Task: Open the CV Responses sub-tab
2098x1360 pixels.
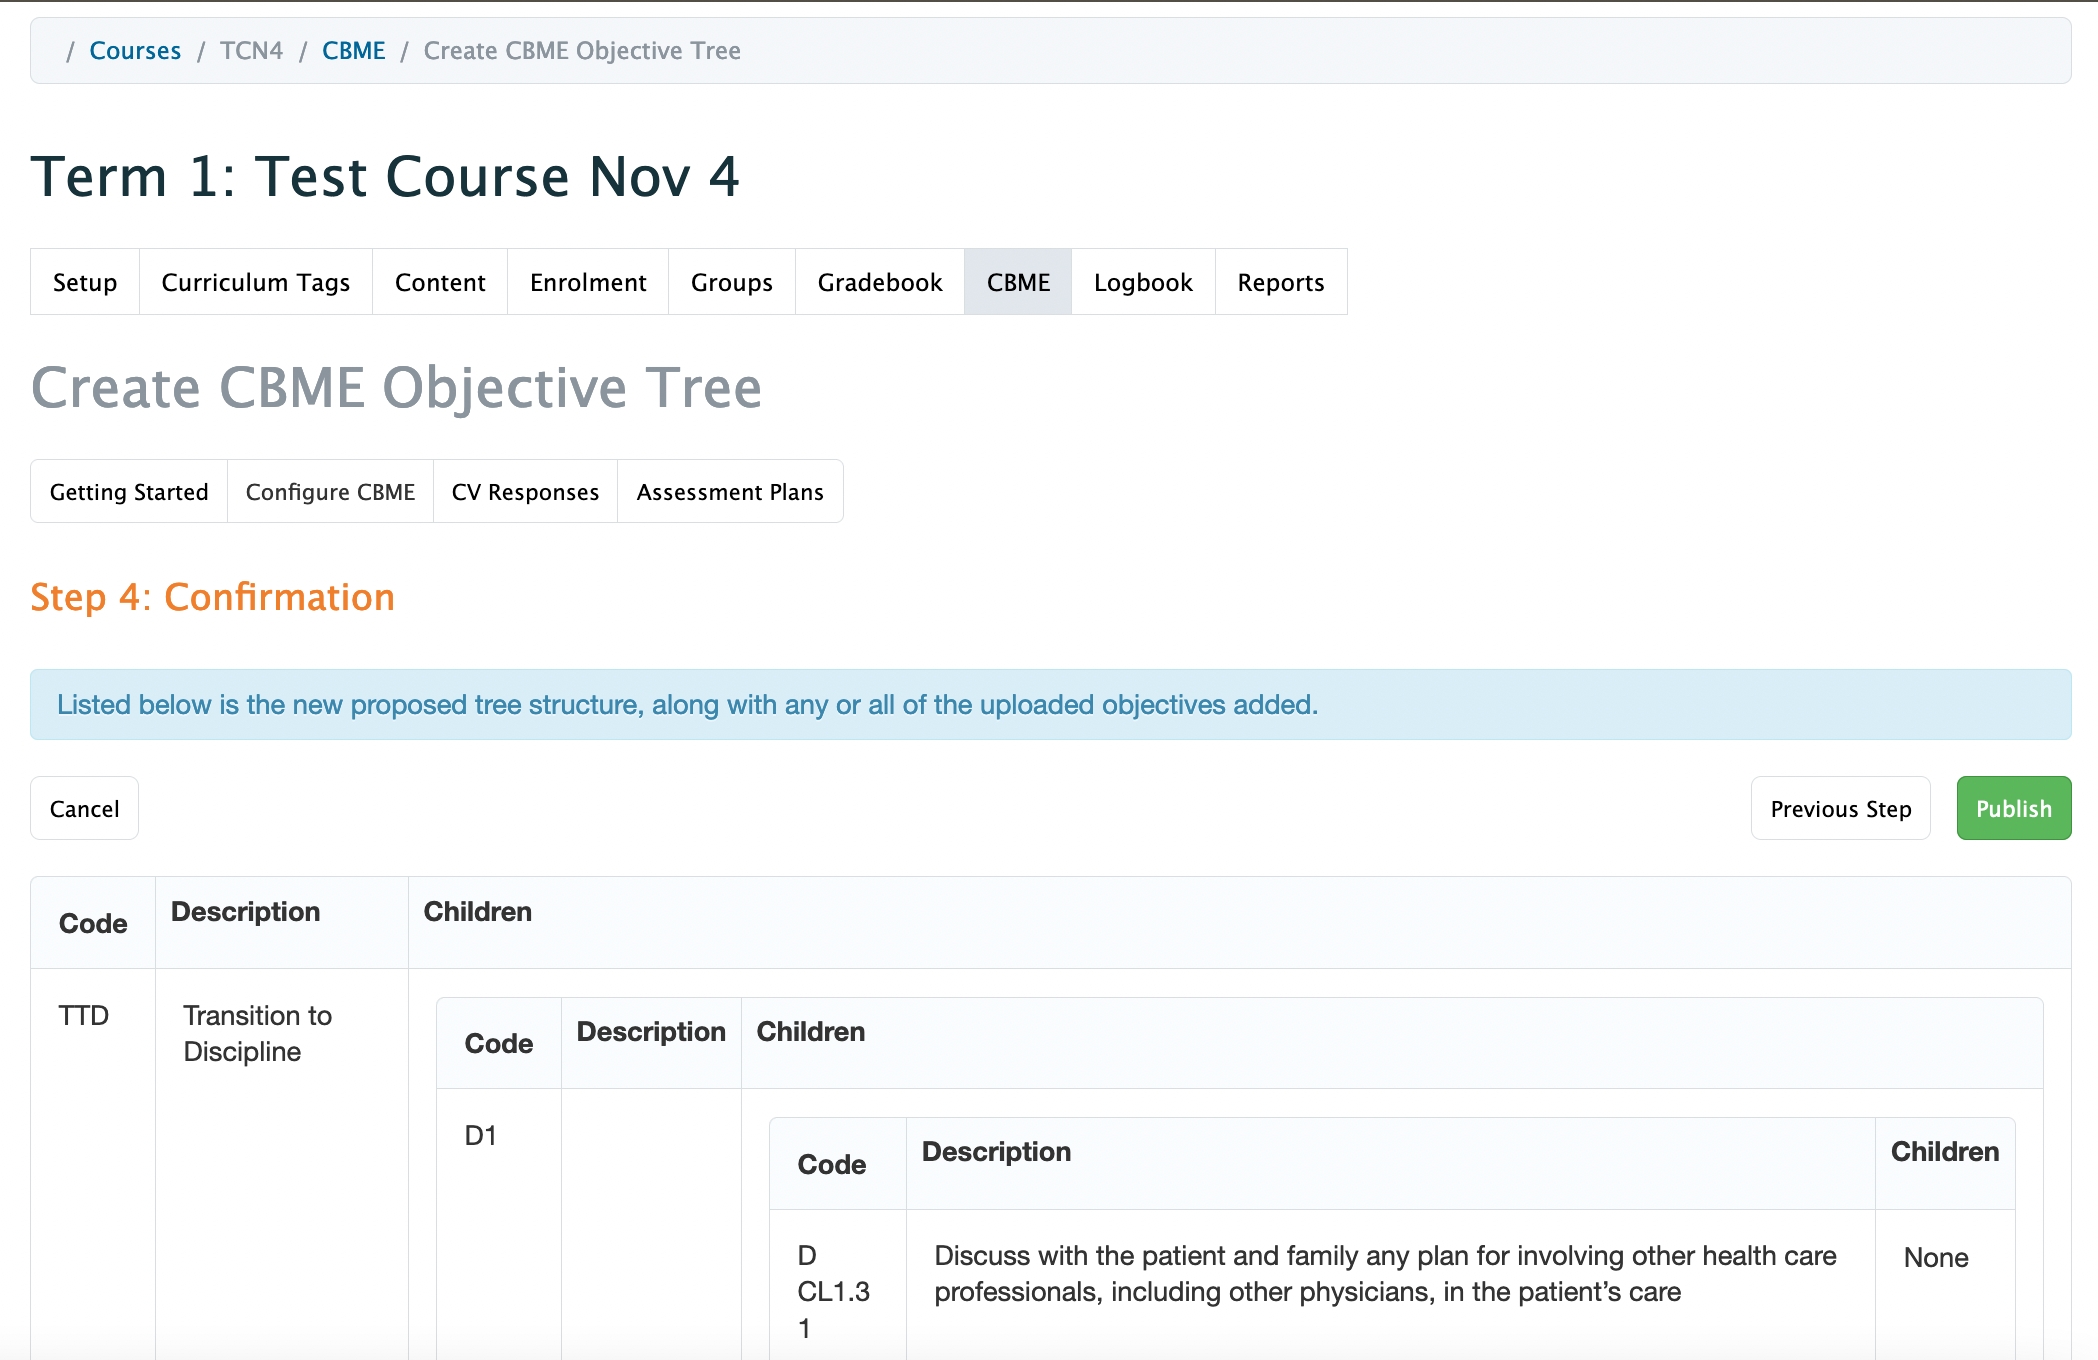Action: [525, 492]
